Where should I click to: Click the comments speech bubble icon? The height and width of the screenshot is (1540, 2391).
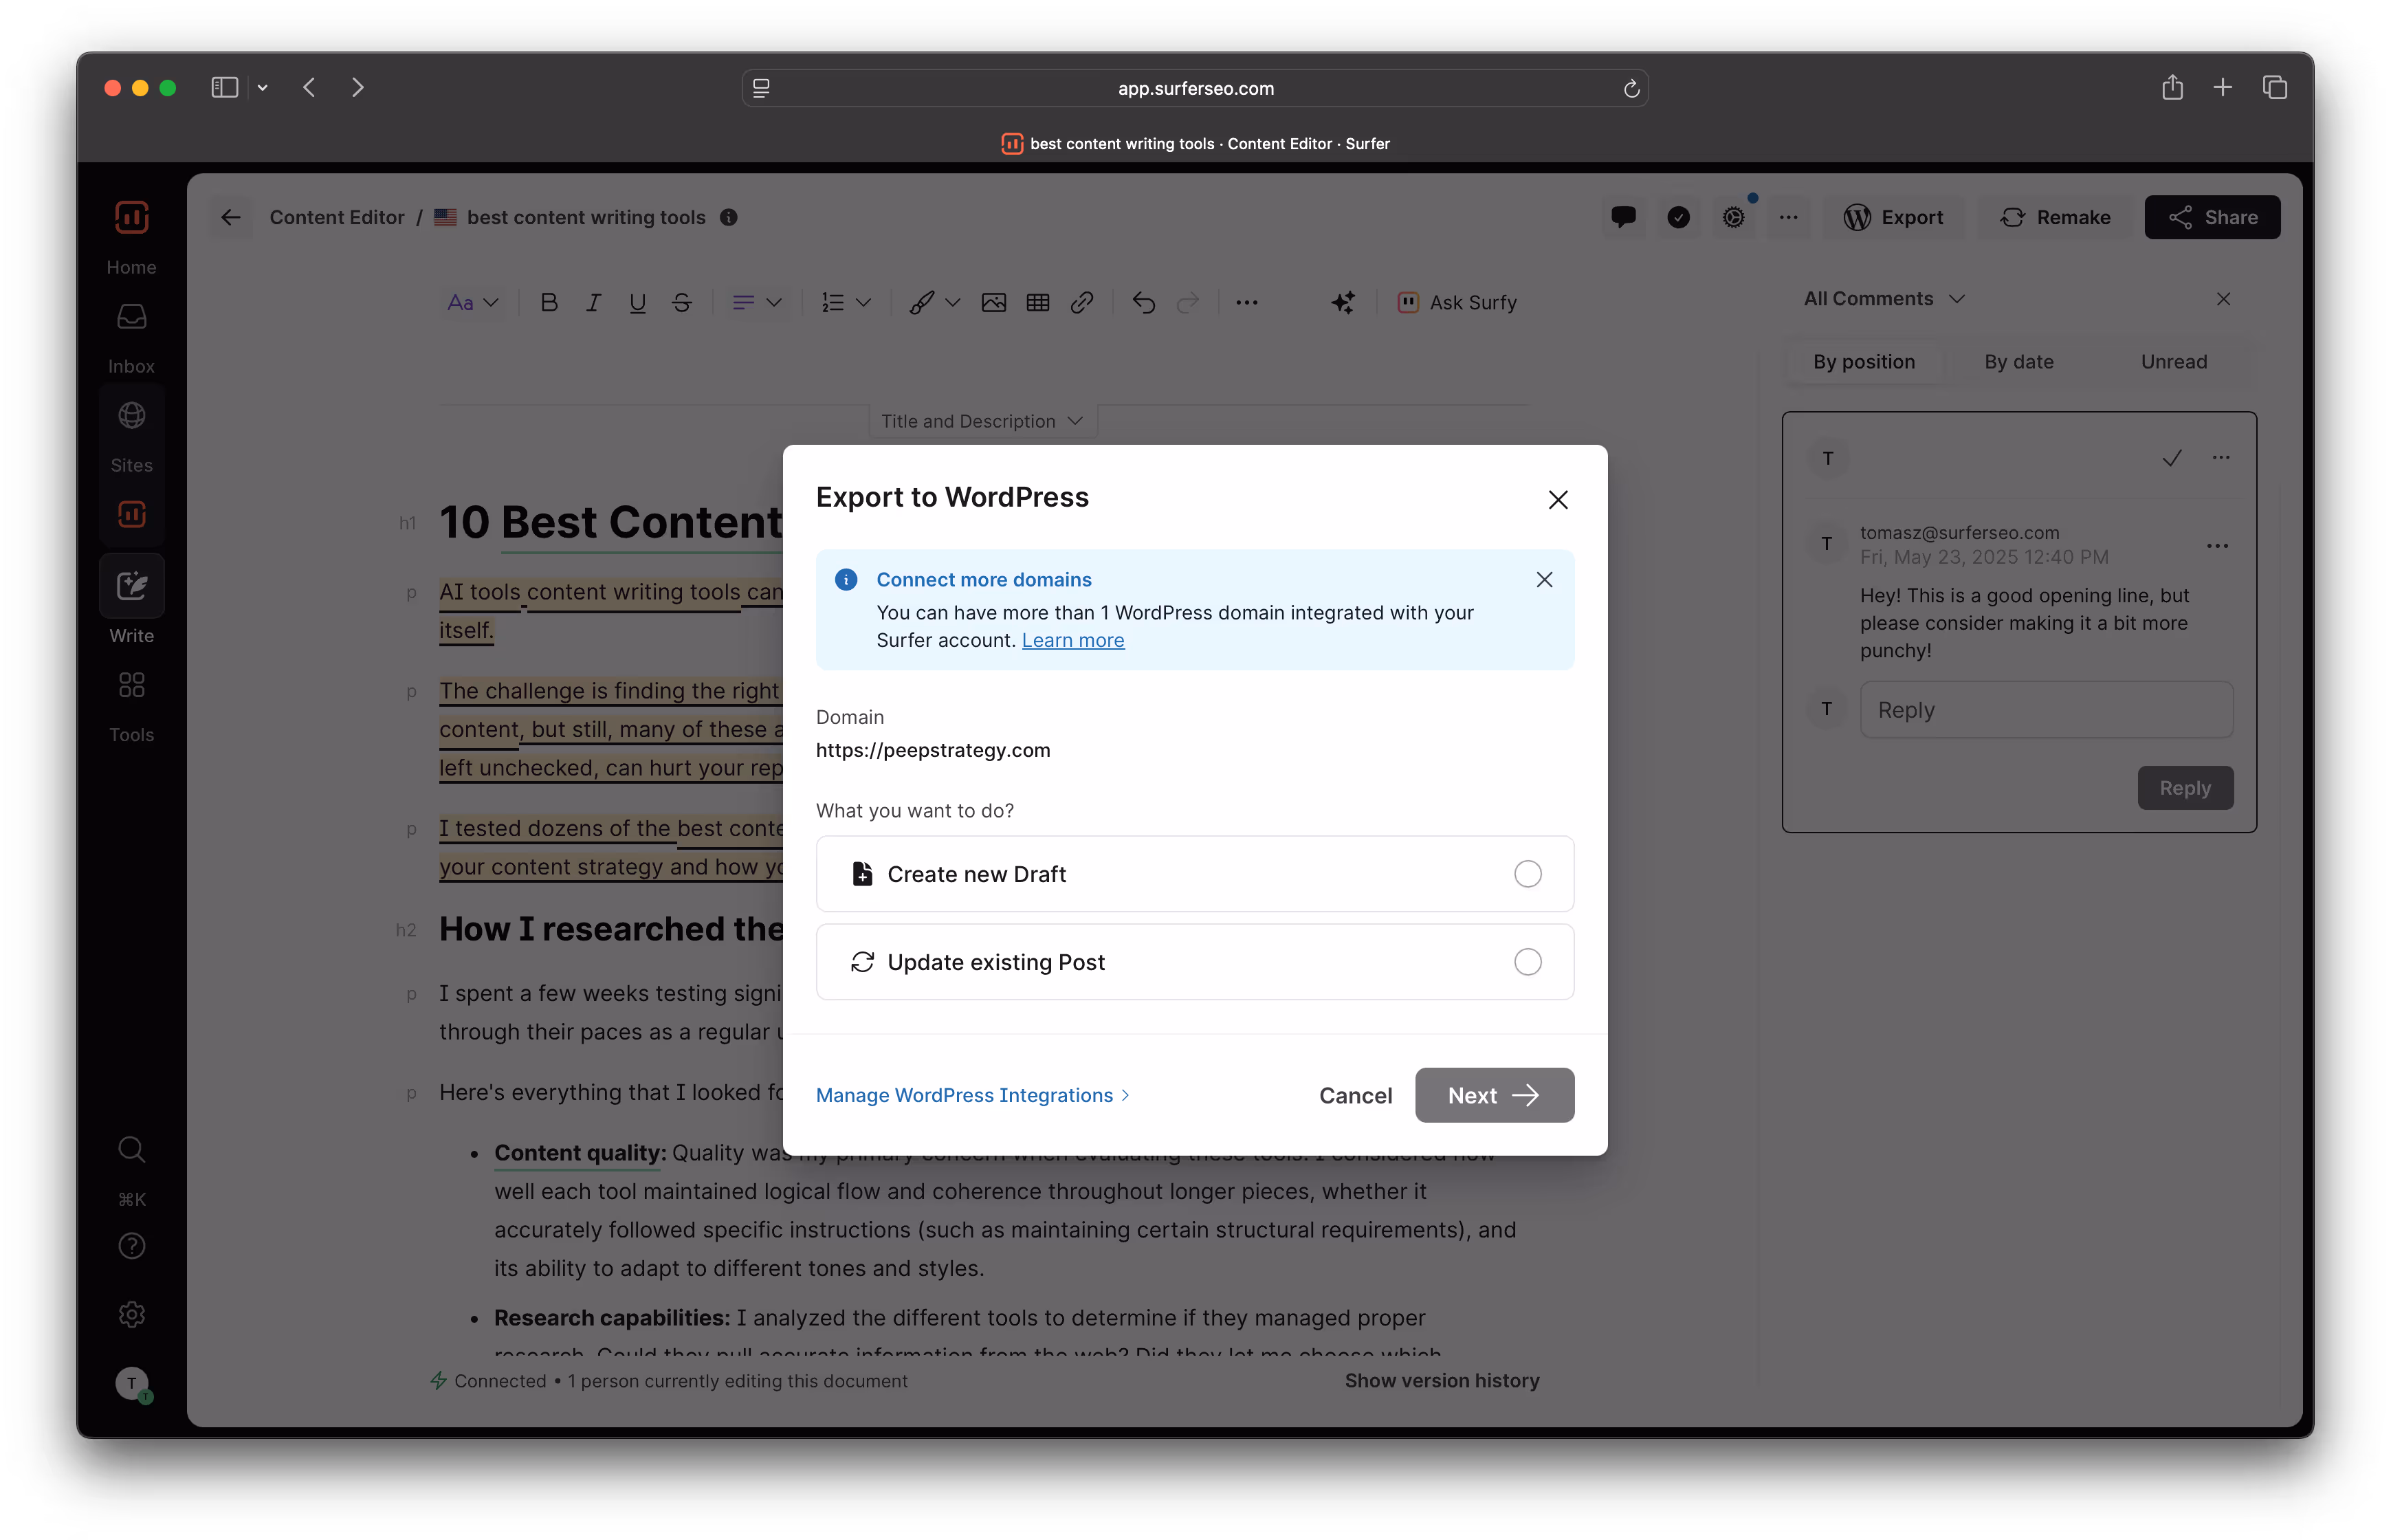pos(1623,217)
